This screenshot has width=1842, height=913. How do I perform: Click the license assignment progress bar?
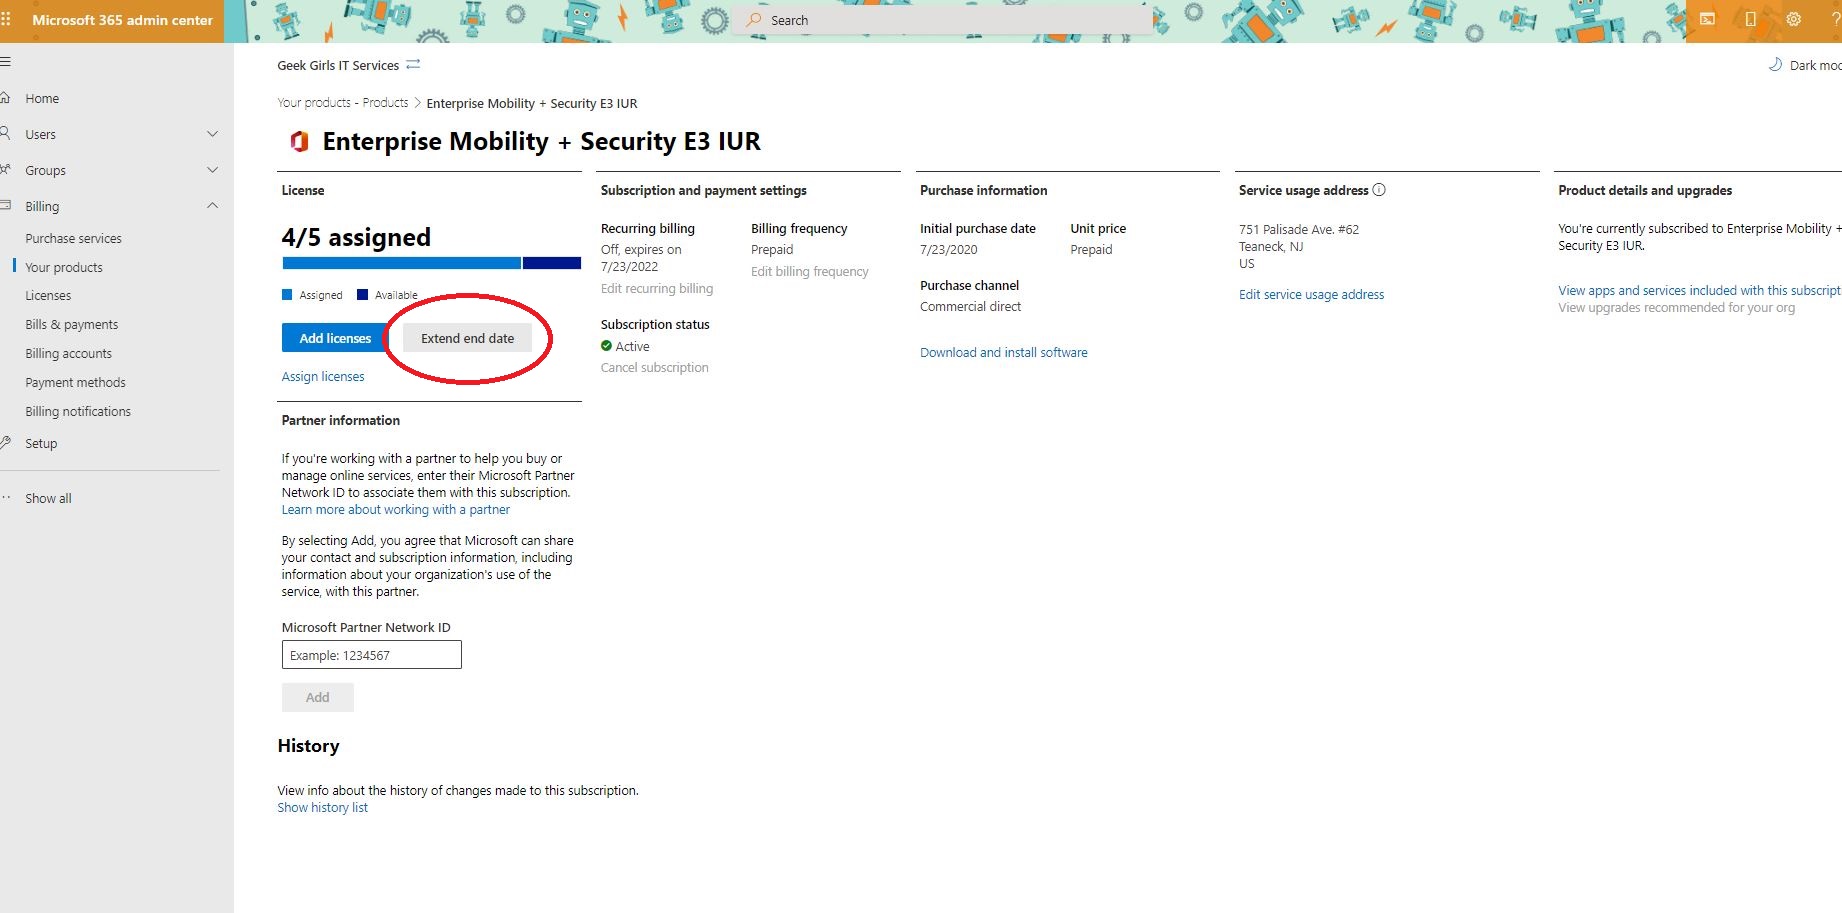431,263
